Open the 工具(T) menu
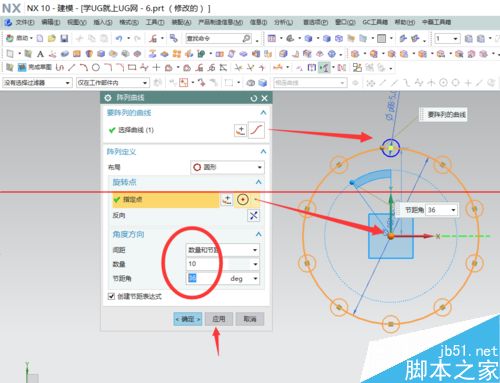The width and height of the screenshot is (500, 383). tap(155, 22)
